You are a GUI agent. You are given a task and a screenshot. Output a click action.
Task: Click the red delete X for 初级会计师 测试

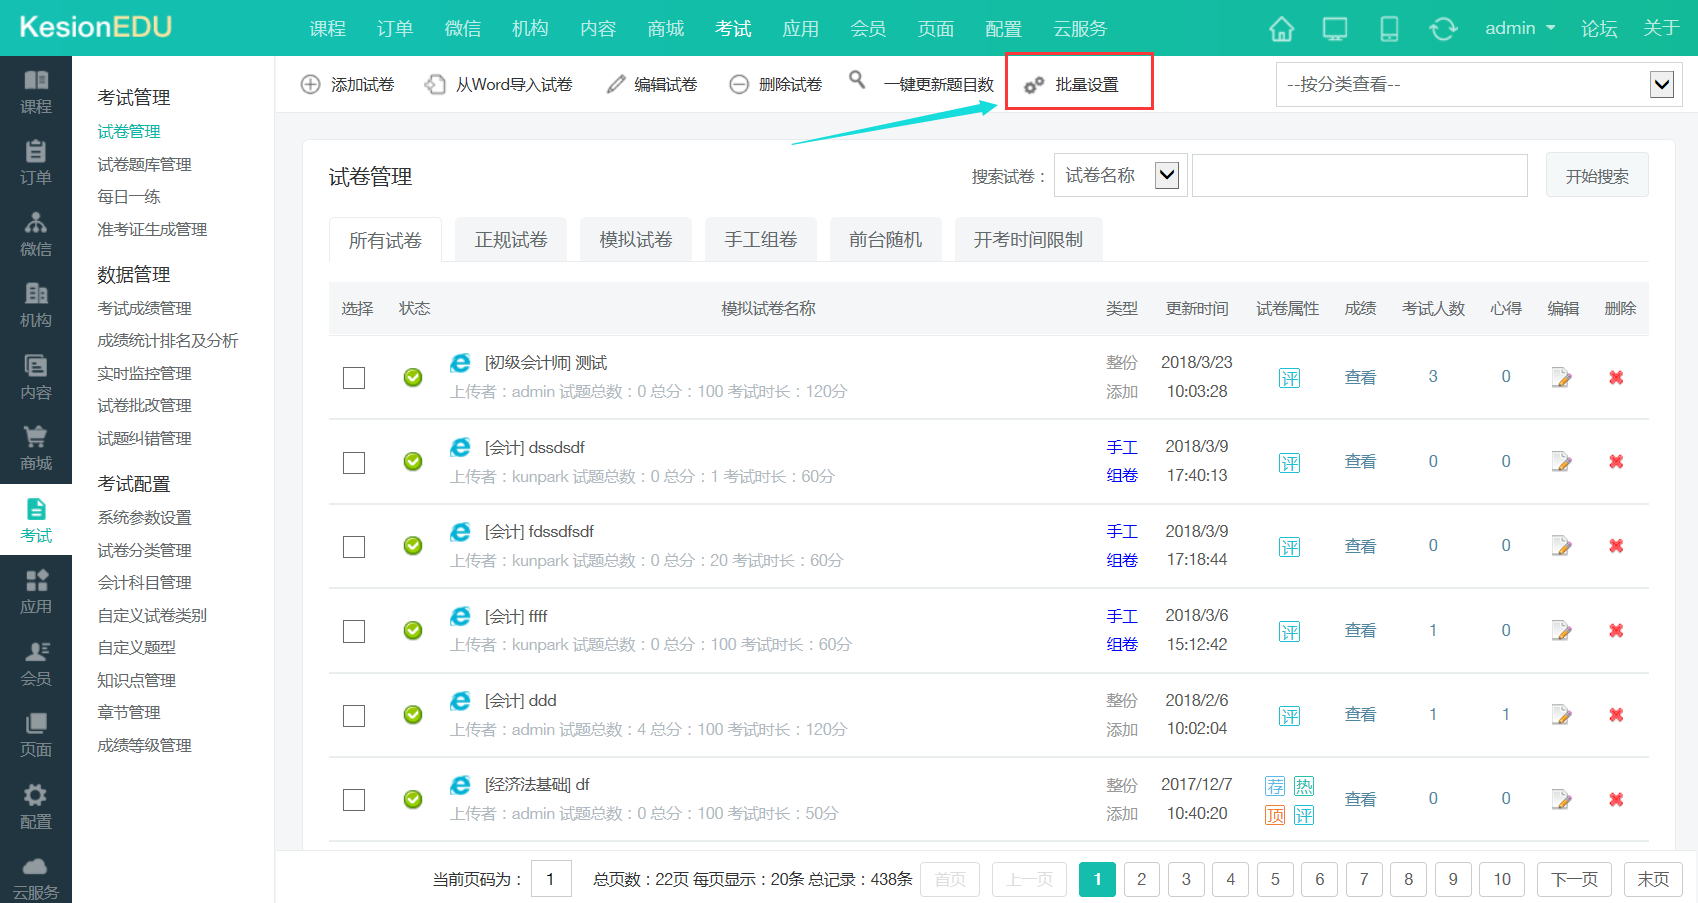click(1615, 377)
